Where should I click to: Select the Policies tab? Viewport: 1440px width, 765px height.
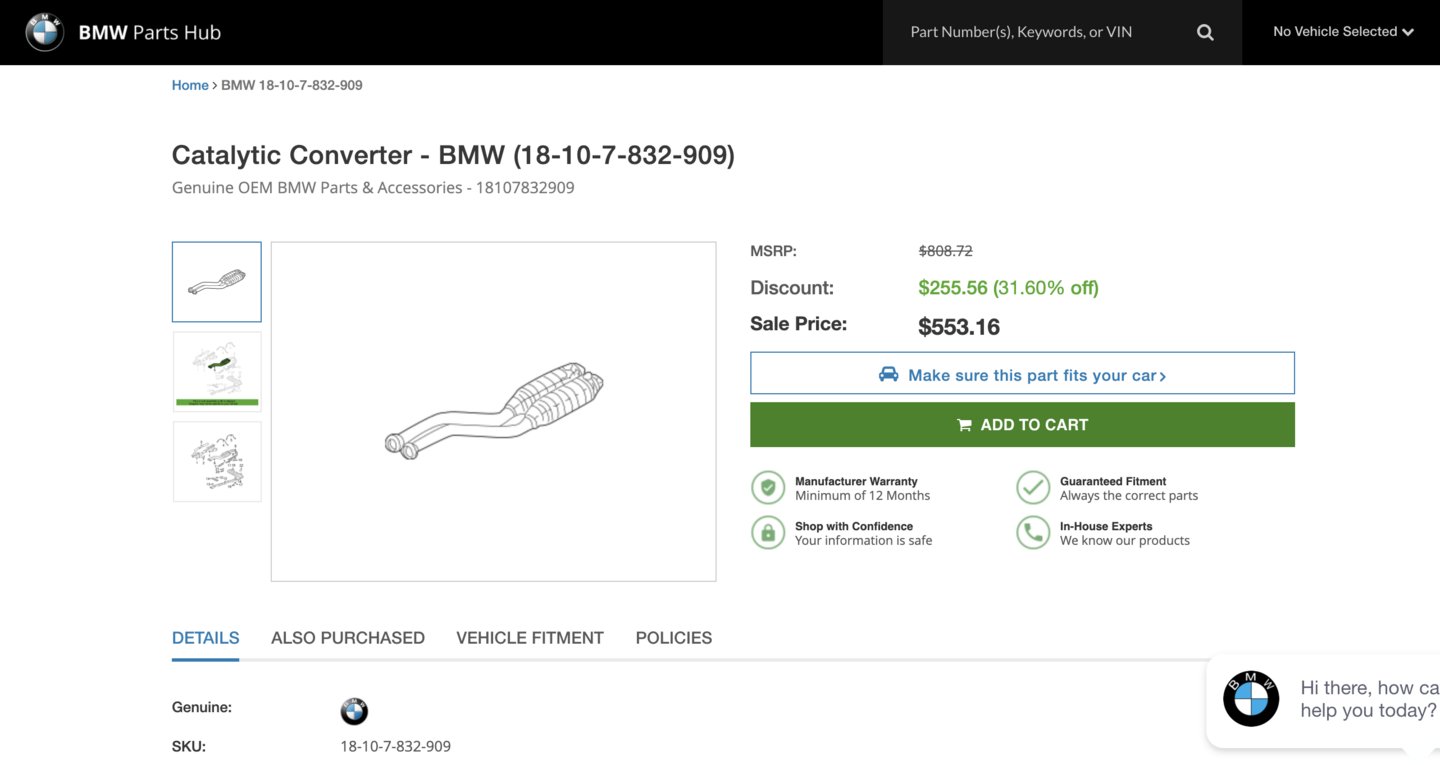pos(674,638)
